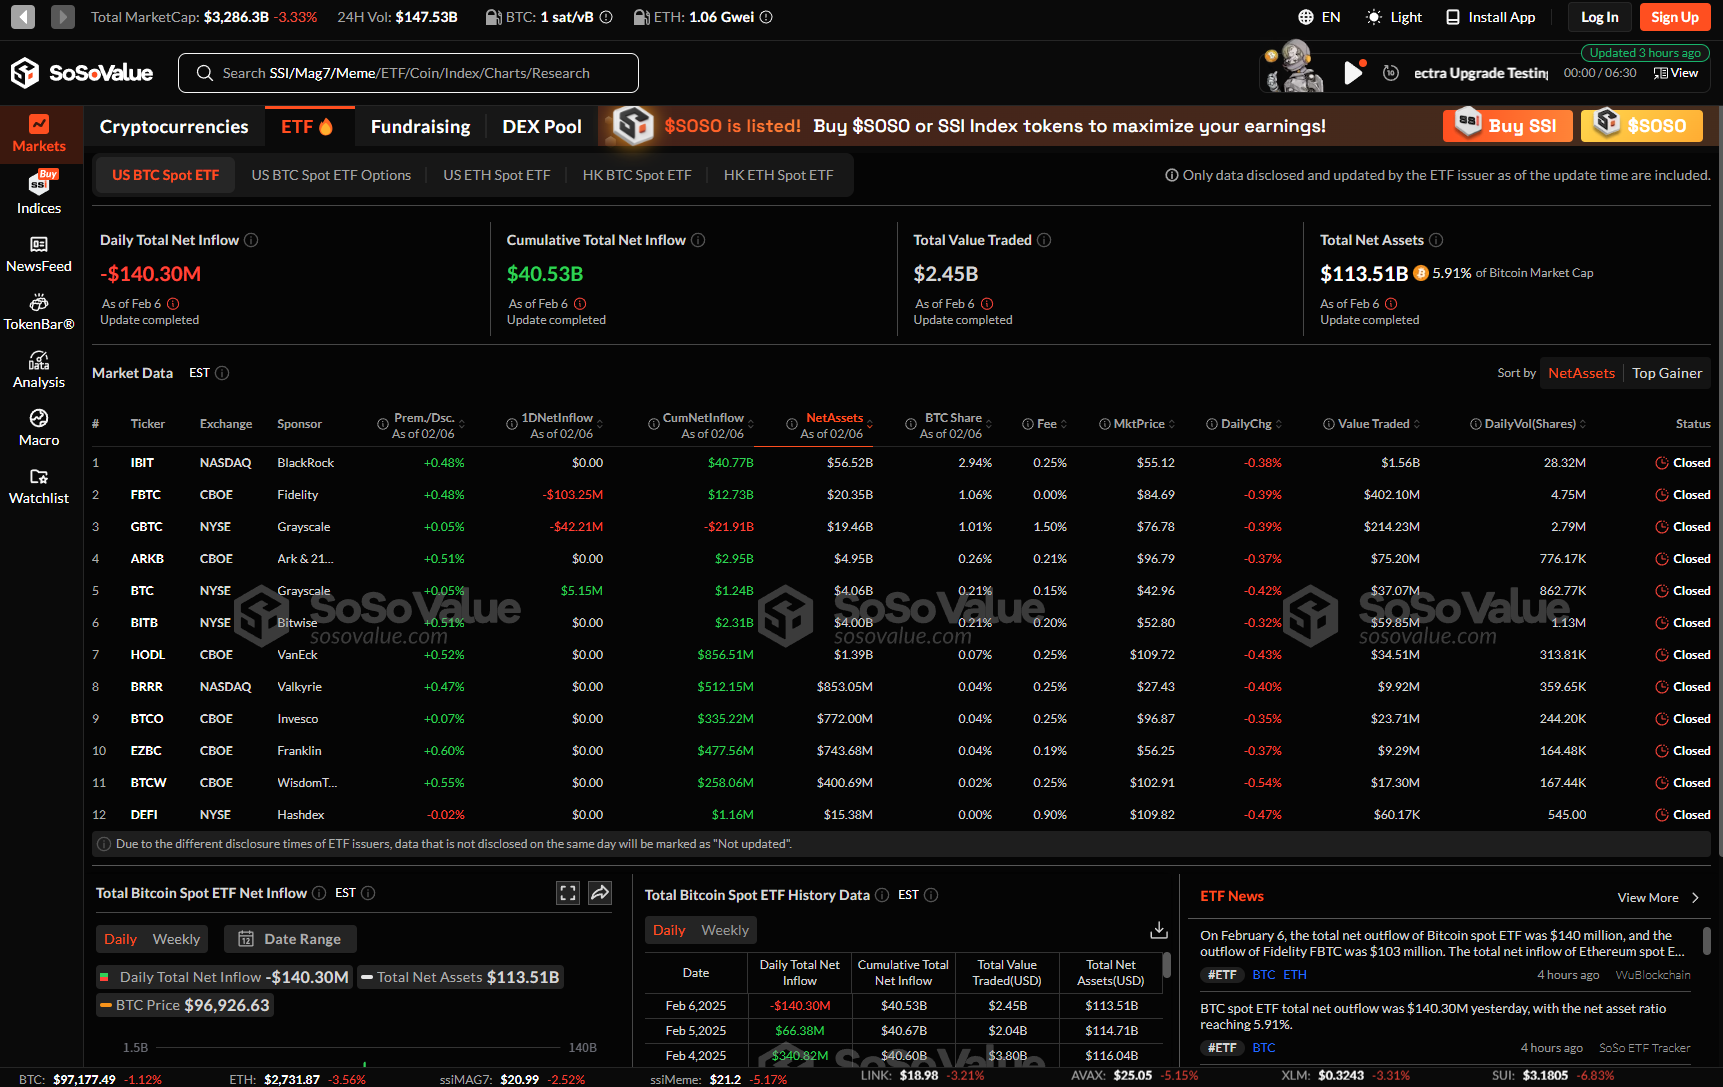Open the Cryptocurrencies tab
Viewport: 1723px width, 1087px height.
[174, 127]
